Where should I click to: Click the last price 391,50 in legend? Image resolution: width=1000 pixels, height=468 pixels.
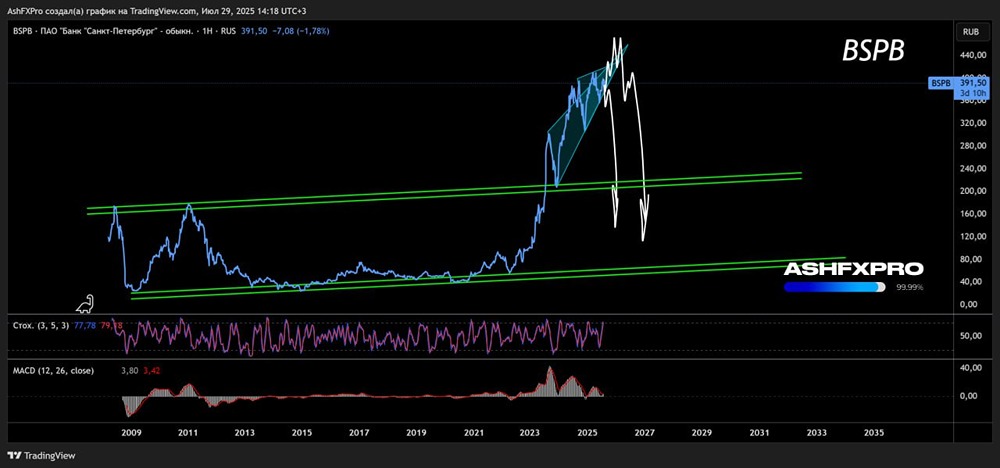click(254, 31)
